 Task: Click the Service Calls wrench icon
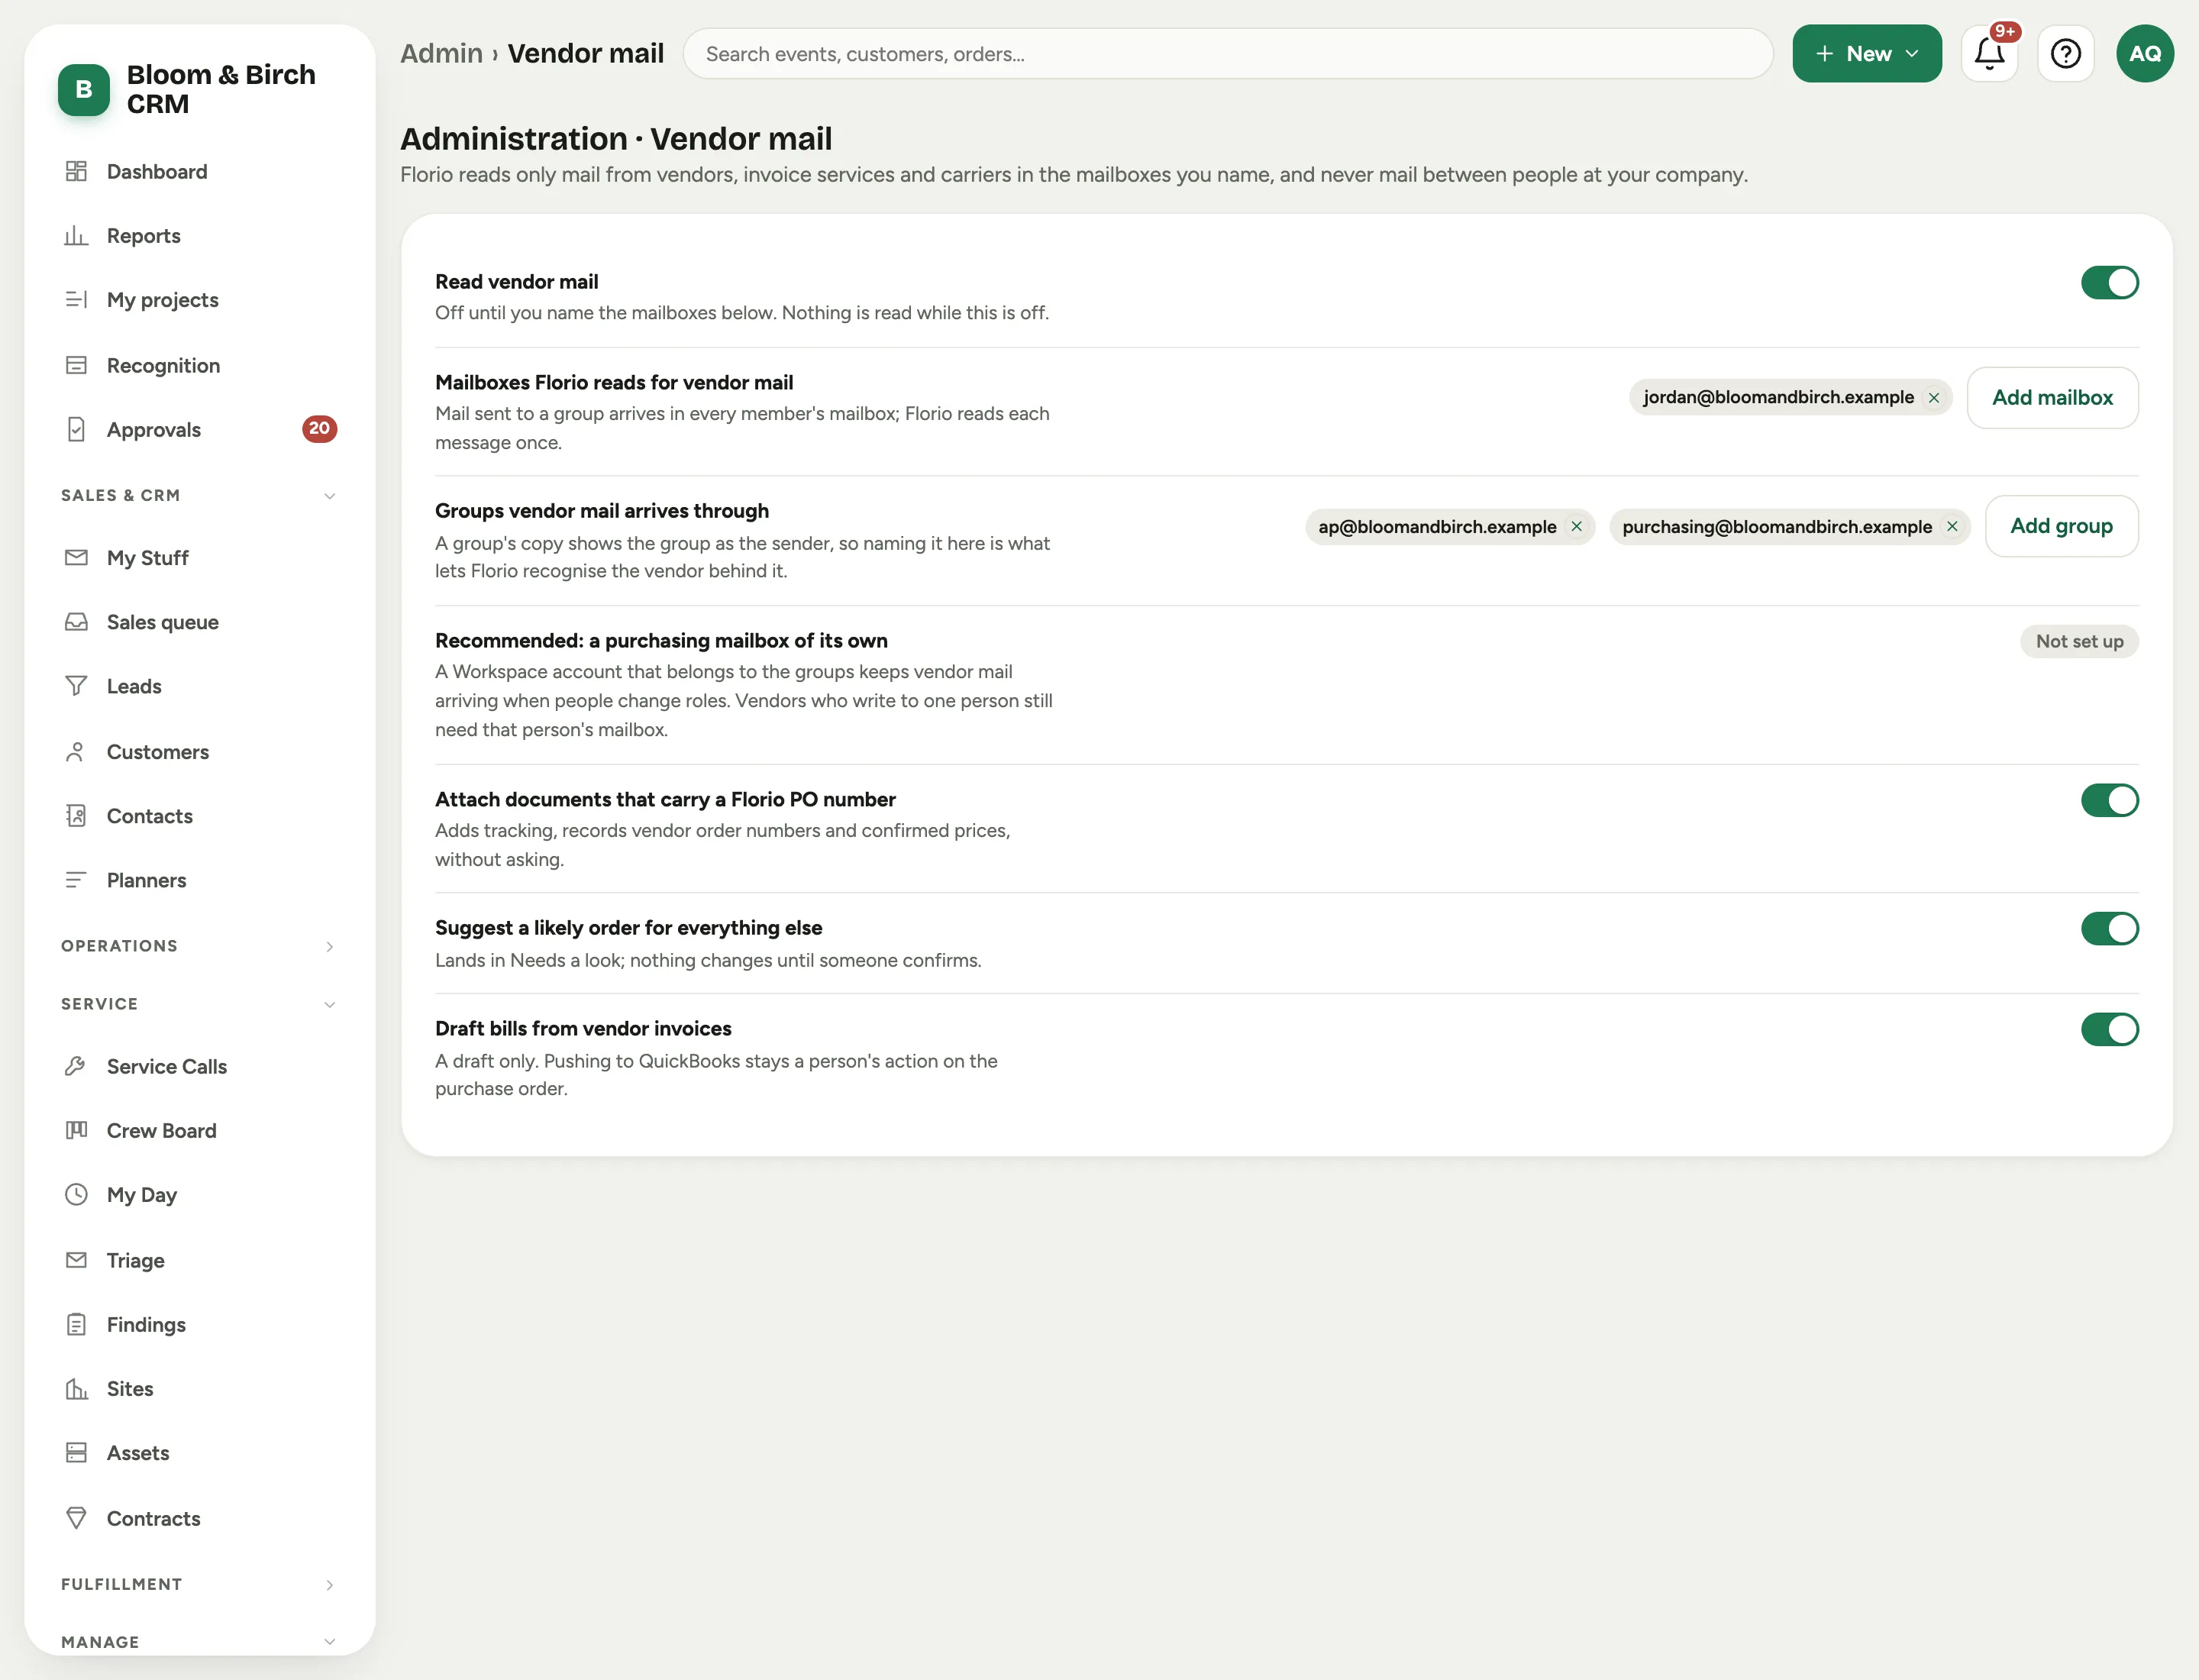76,1066
